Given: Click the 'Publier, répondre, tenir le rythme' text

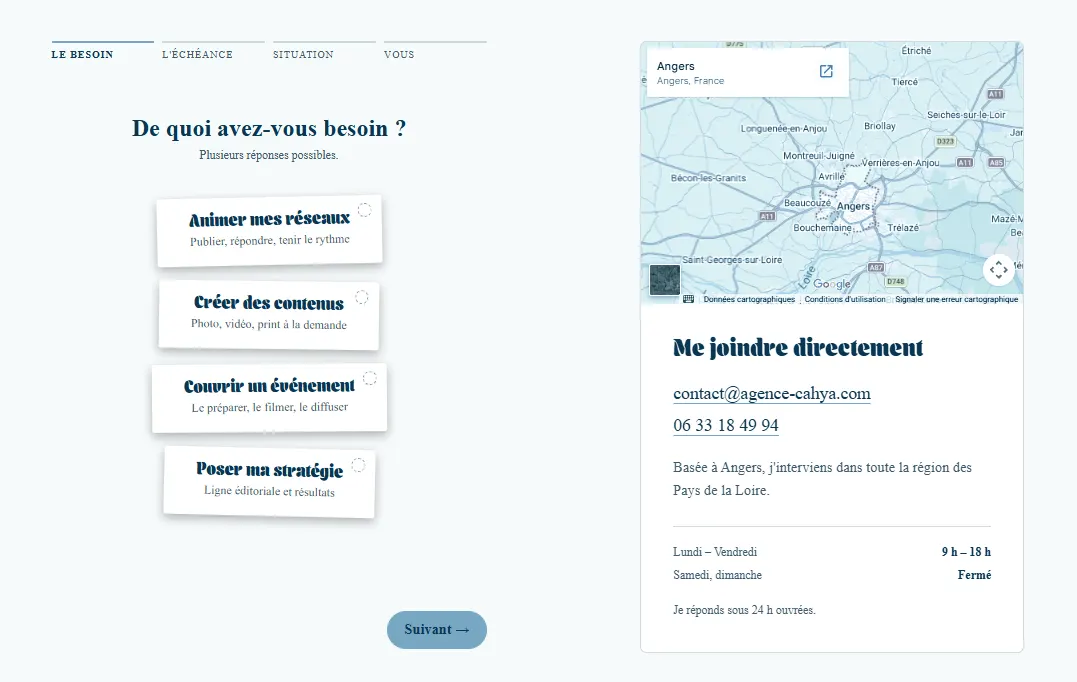Looking at the screenshot, I should point(270,240).
